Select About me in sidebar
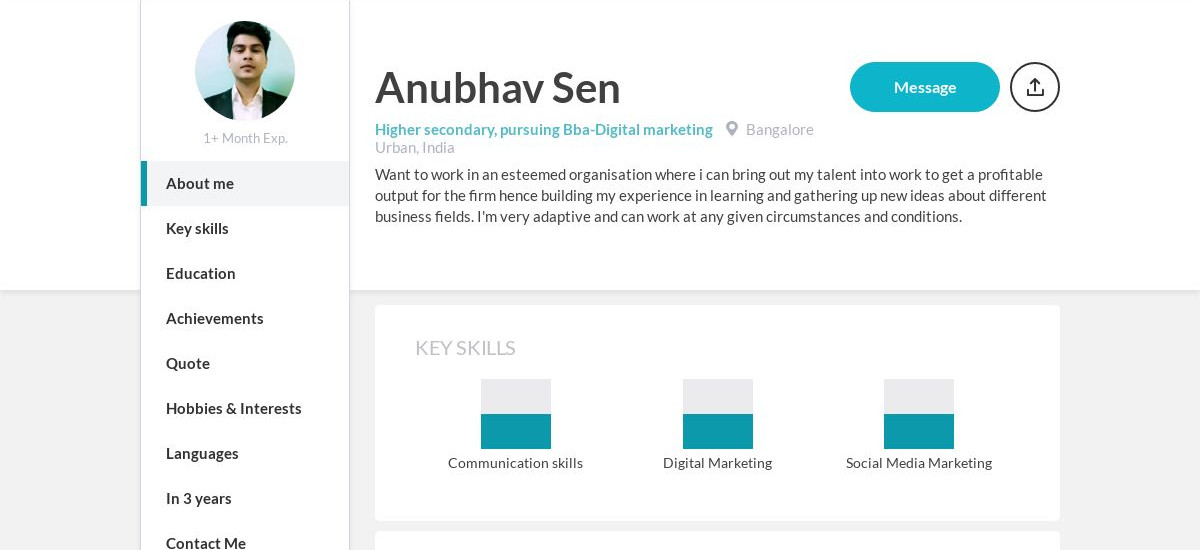 pos(200,183)
